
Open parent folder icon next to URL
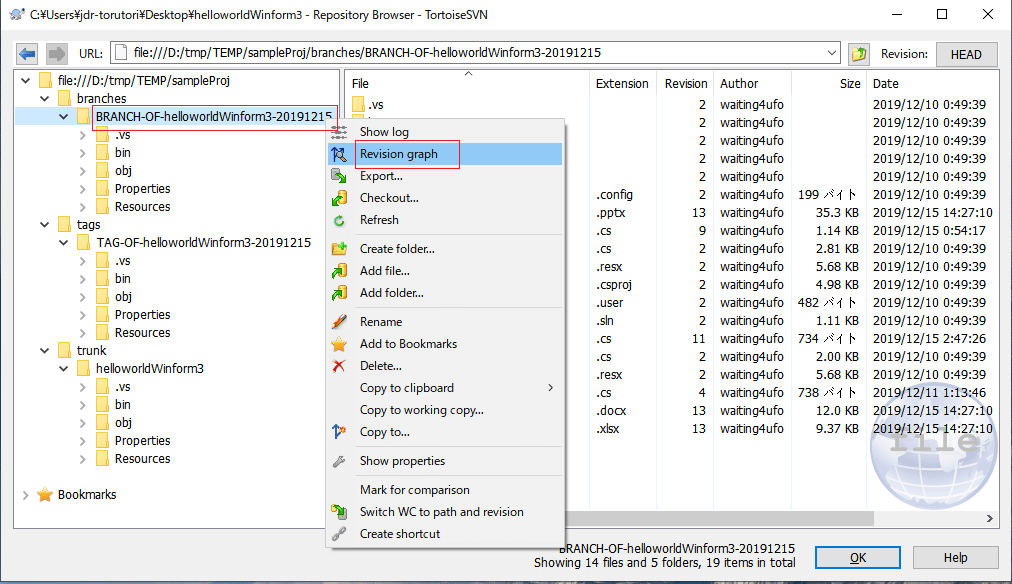click(x=858, y=54)
